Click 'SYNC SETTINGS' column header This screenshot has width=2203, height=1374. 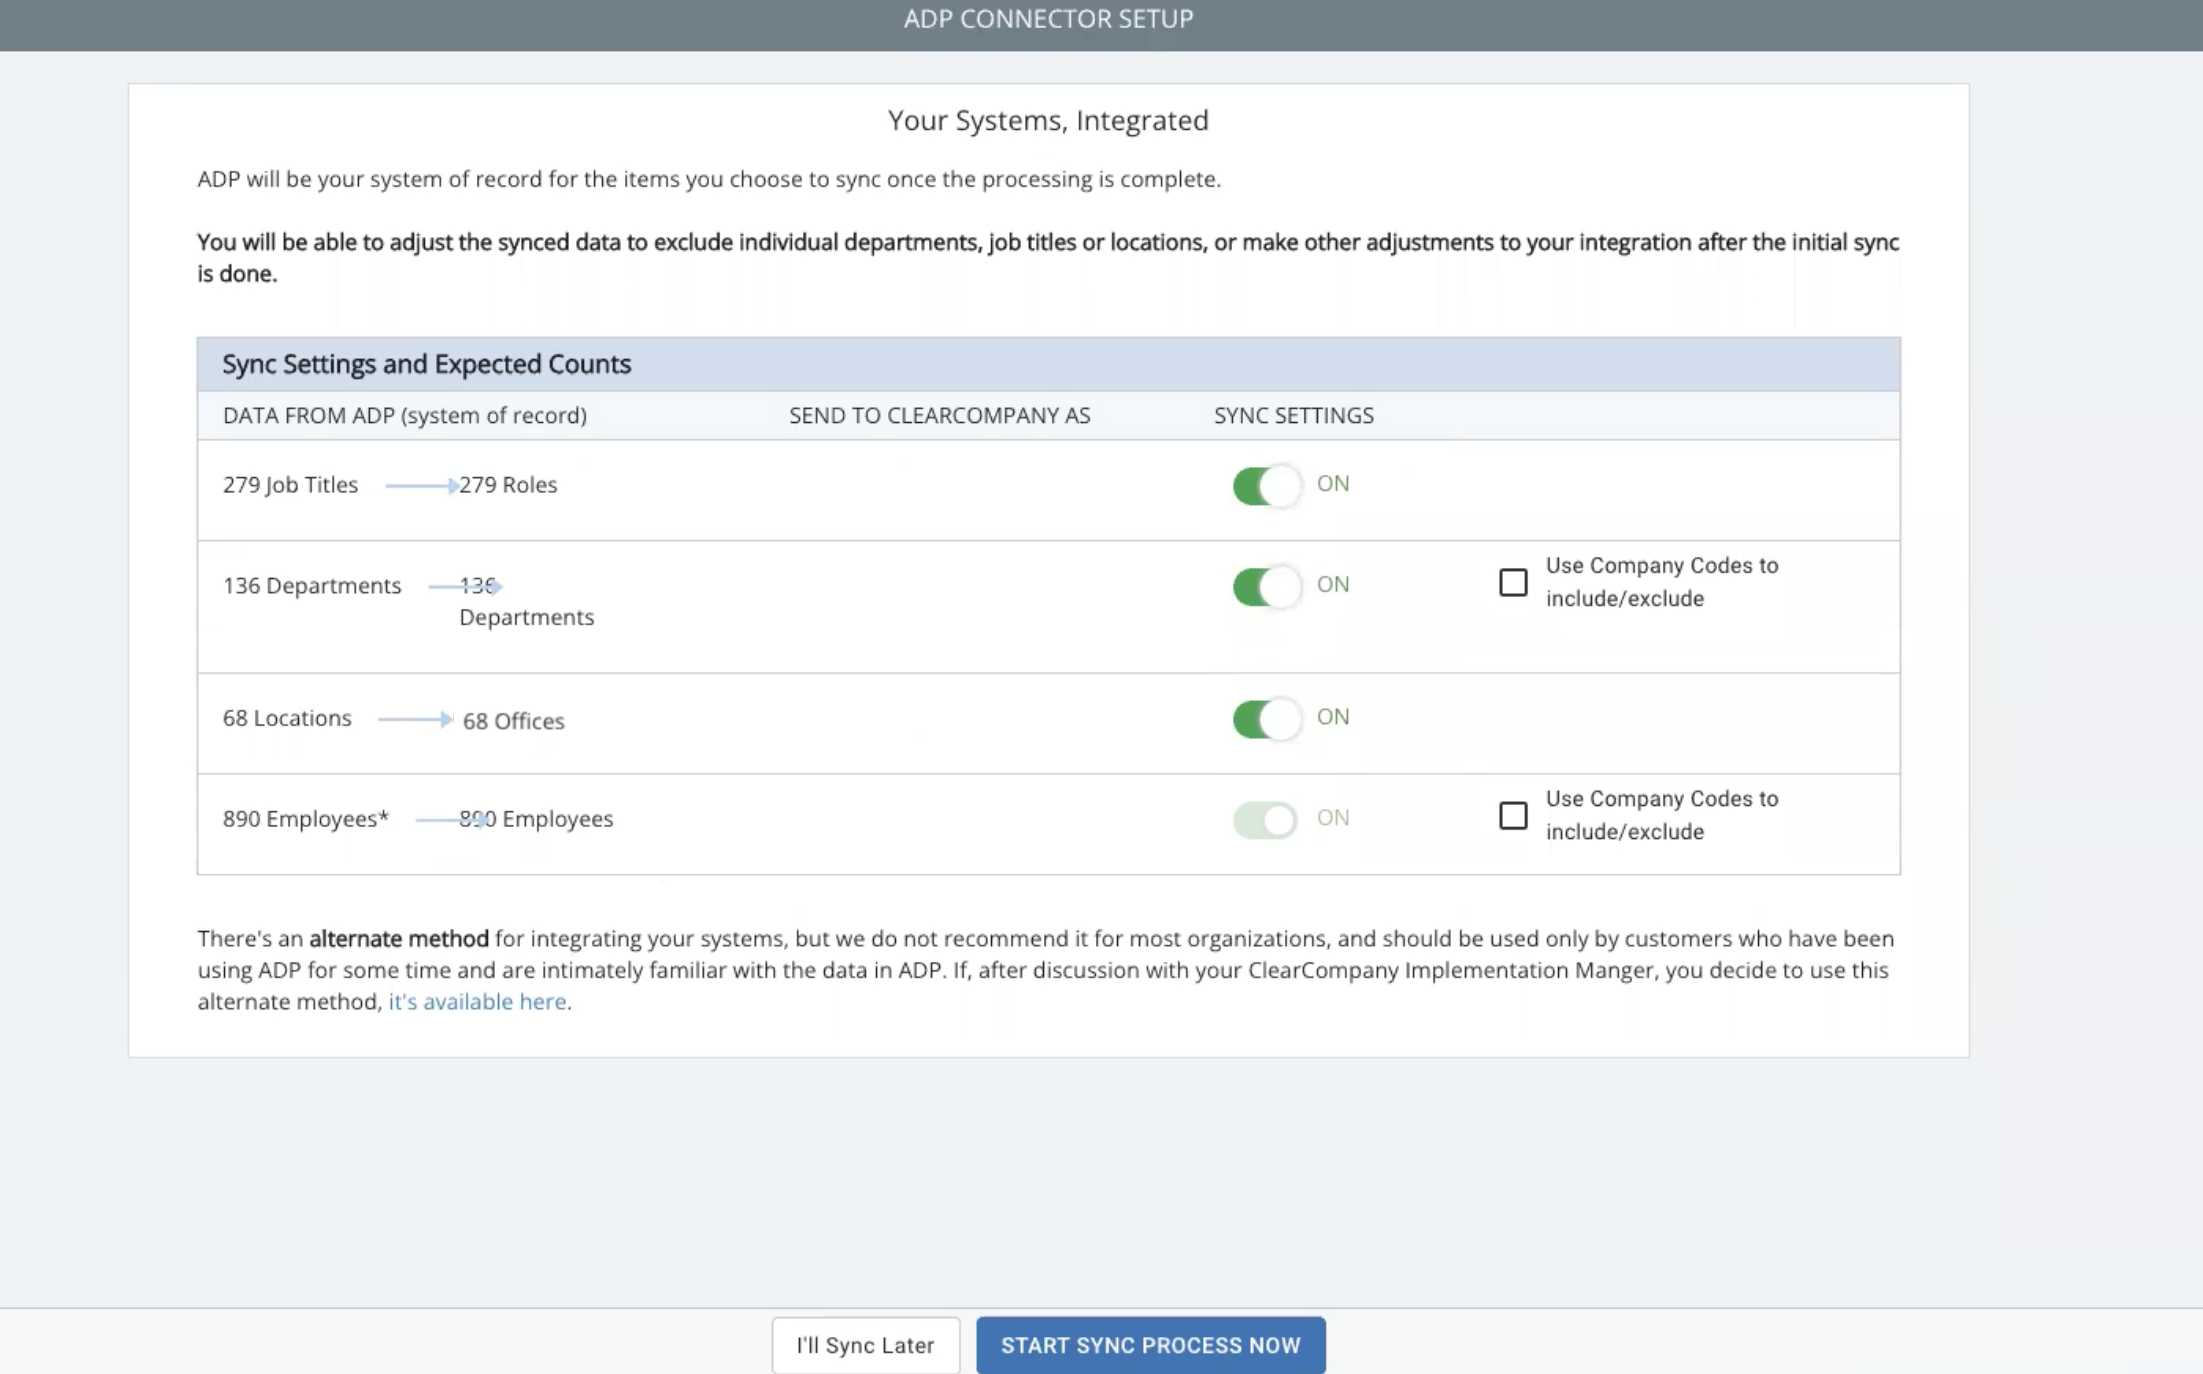click(x=1294, y=415)
